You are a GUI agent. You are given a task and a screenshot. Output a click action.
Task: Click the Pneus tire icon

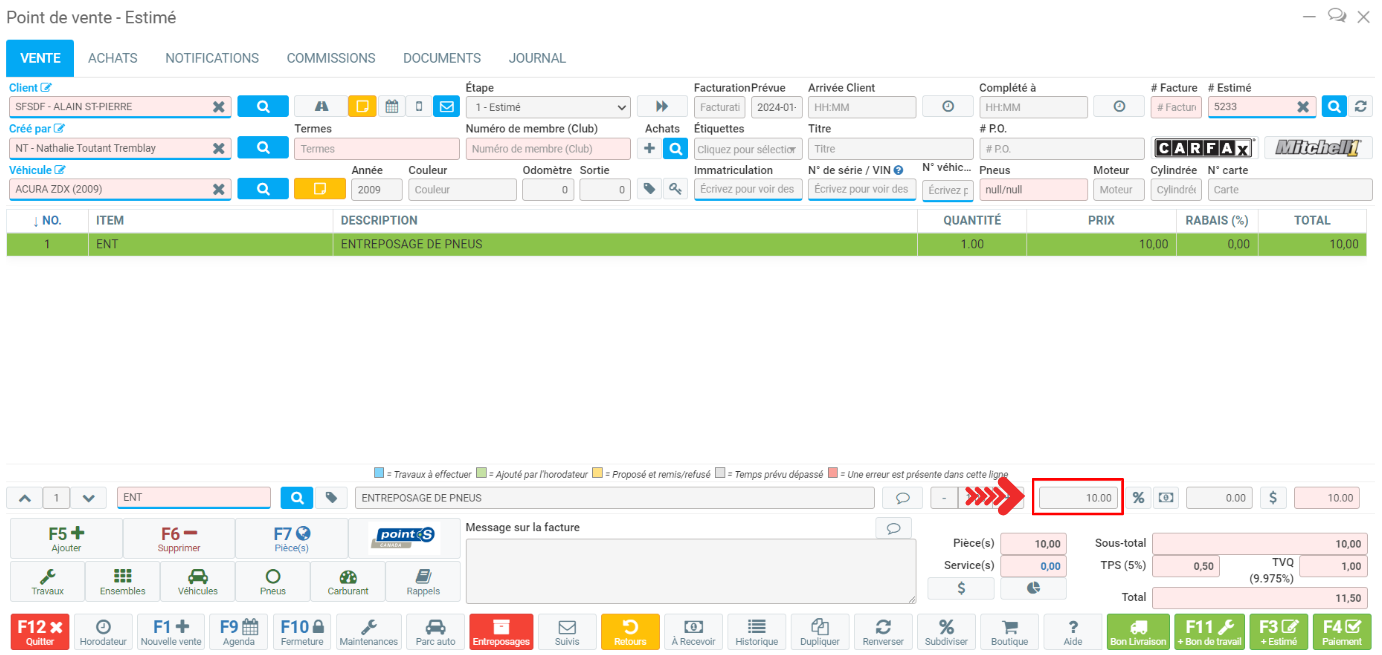click(272, 581)
